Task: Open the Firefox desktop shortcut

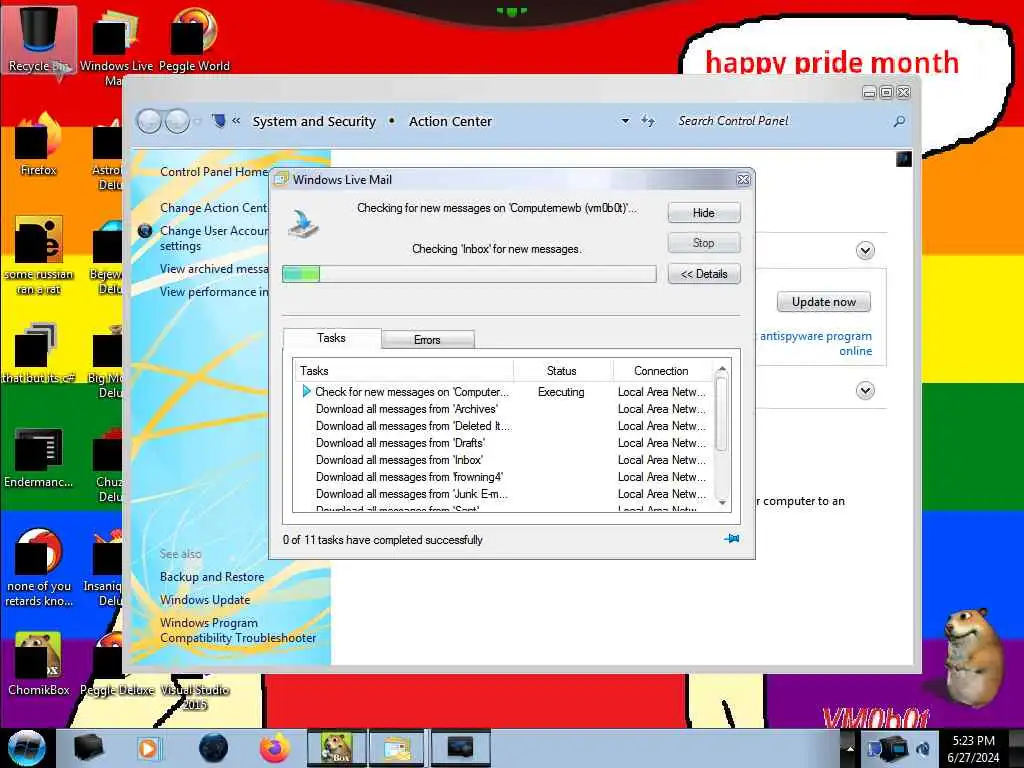Action: [39, 144]
